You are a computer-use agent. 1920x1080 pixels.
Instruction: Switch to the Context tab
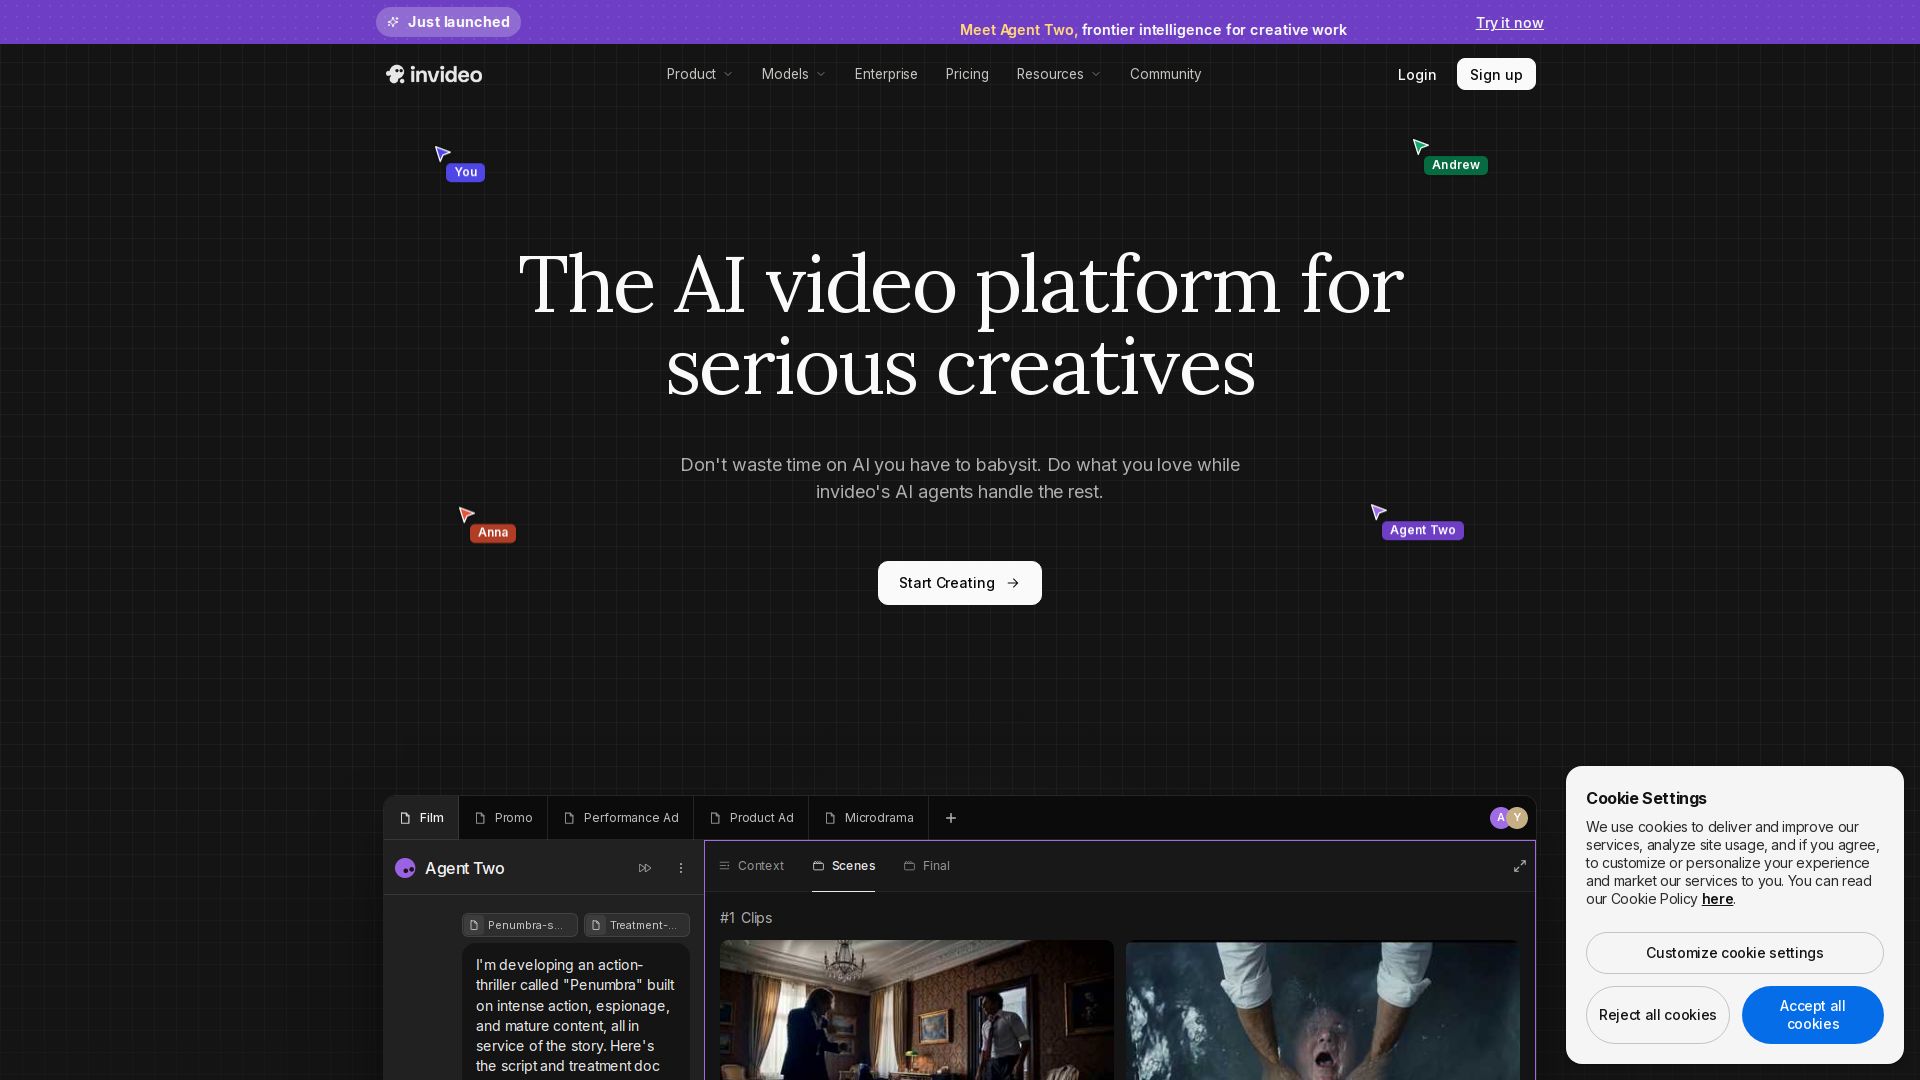click(751, 866)
